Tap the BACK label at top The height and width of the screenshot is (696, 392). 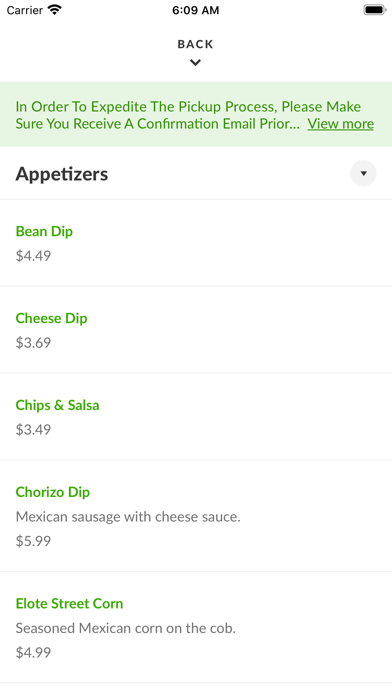point(195,44)
